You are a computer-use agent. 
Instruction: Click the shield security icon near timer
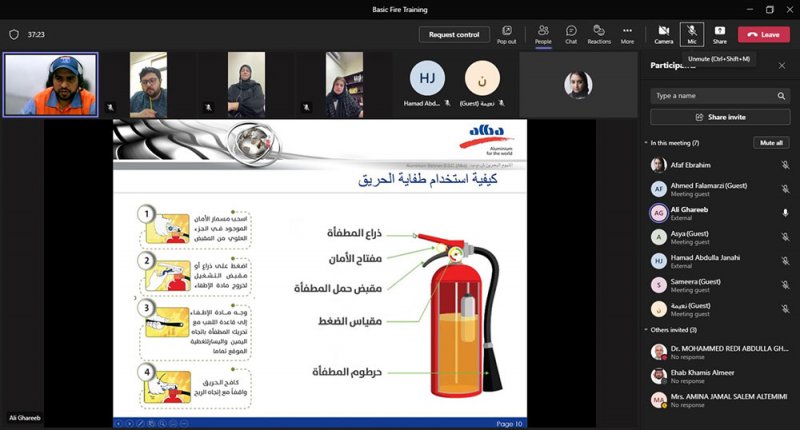click(x=14, y=34)
